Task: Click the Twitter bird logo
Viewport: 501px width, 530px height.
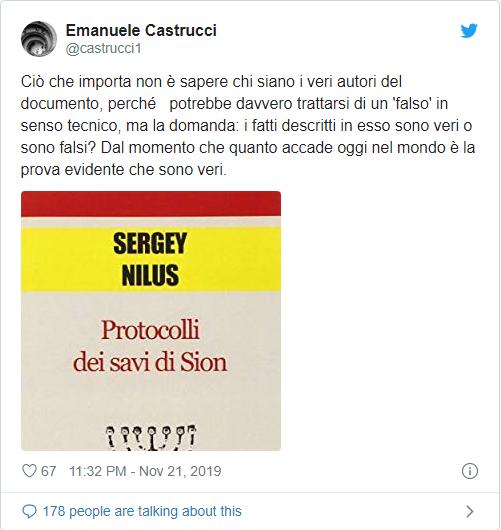Action: click(469, 31)
